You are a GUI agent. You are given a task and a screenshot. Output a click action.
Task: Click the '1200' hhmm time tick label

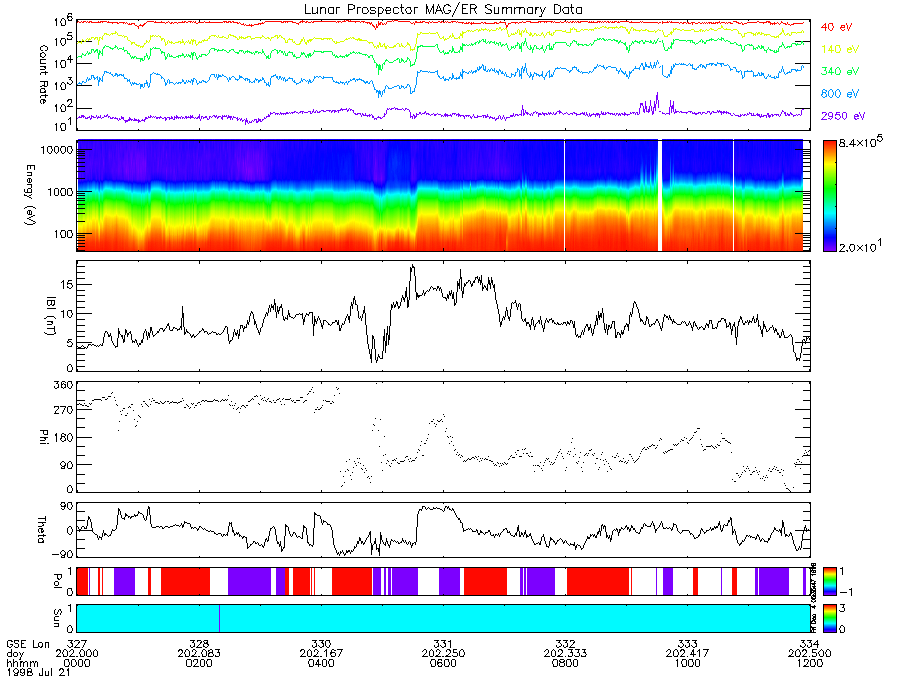[x=810, y=663]
